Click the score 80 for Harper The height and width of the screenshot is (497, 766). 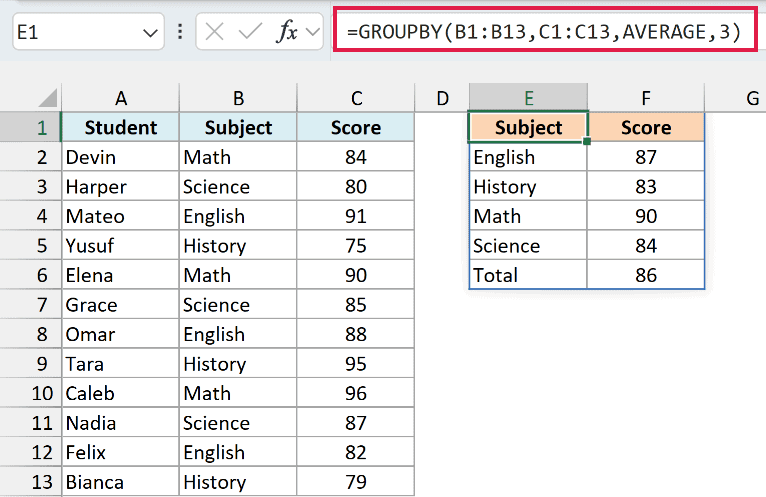point(356,187)
